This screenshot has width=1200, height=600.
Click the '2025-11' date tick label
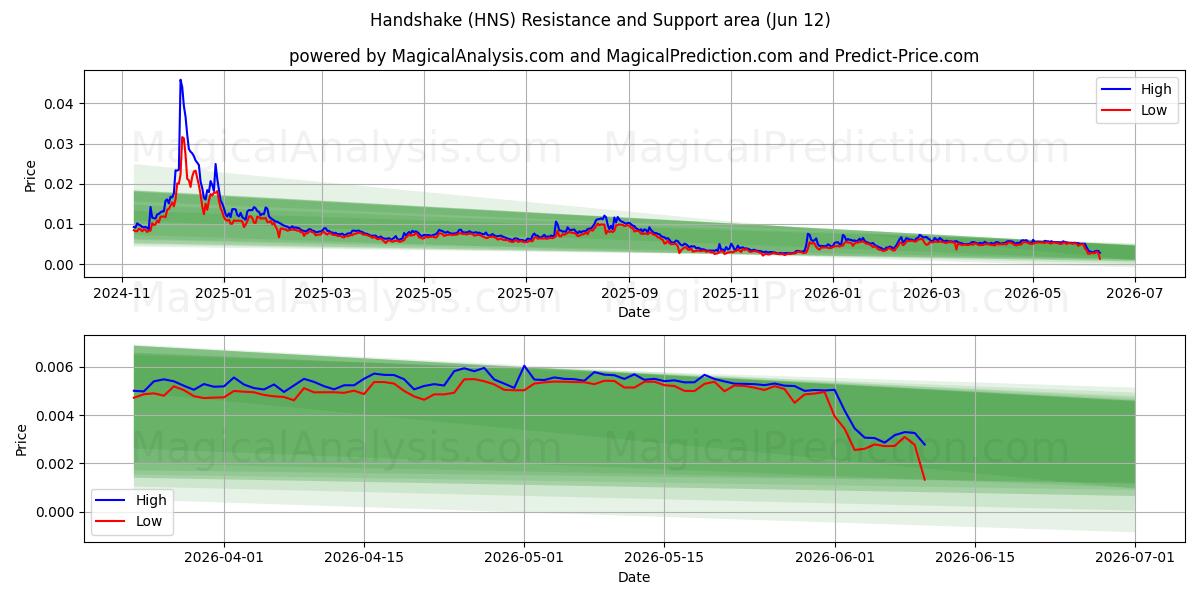click(x=731, y=293)
